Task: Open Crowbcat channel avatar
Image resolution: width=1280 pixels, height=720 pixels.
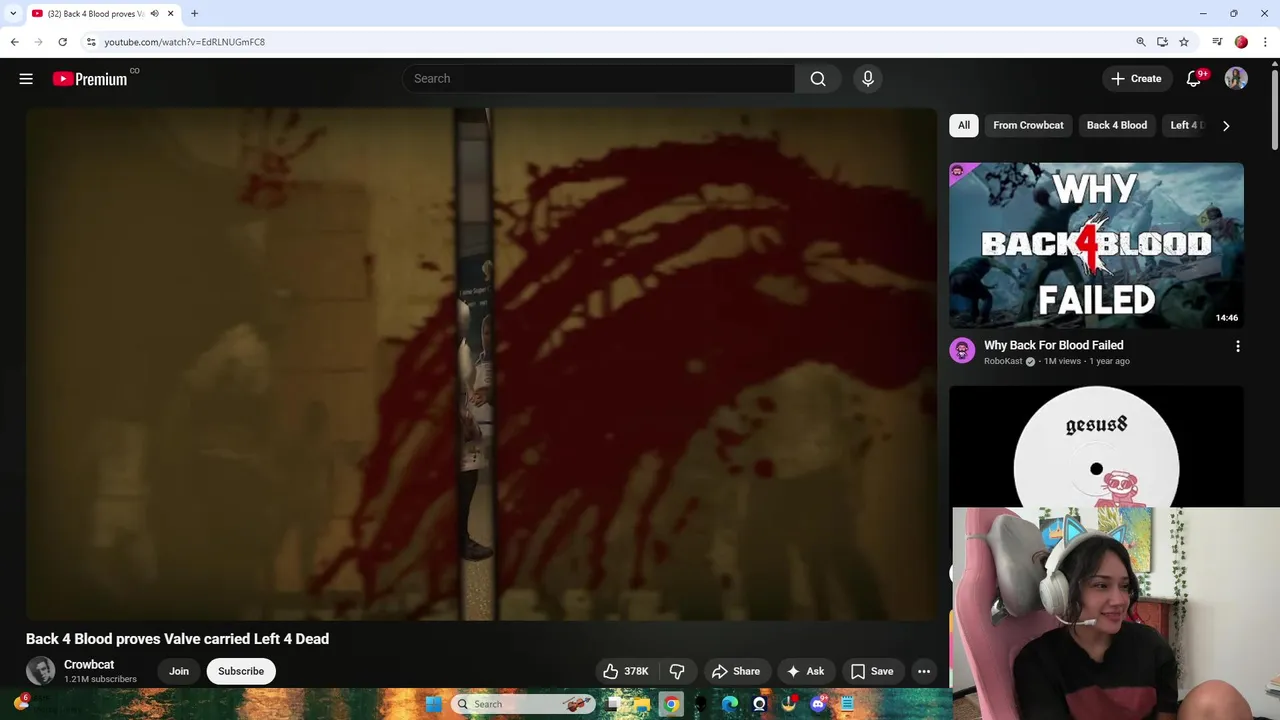Action: tap(41, 671)
